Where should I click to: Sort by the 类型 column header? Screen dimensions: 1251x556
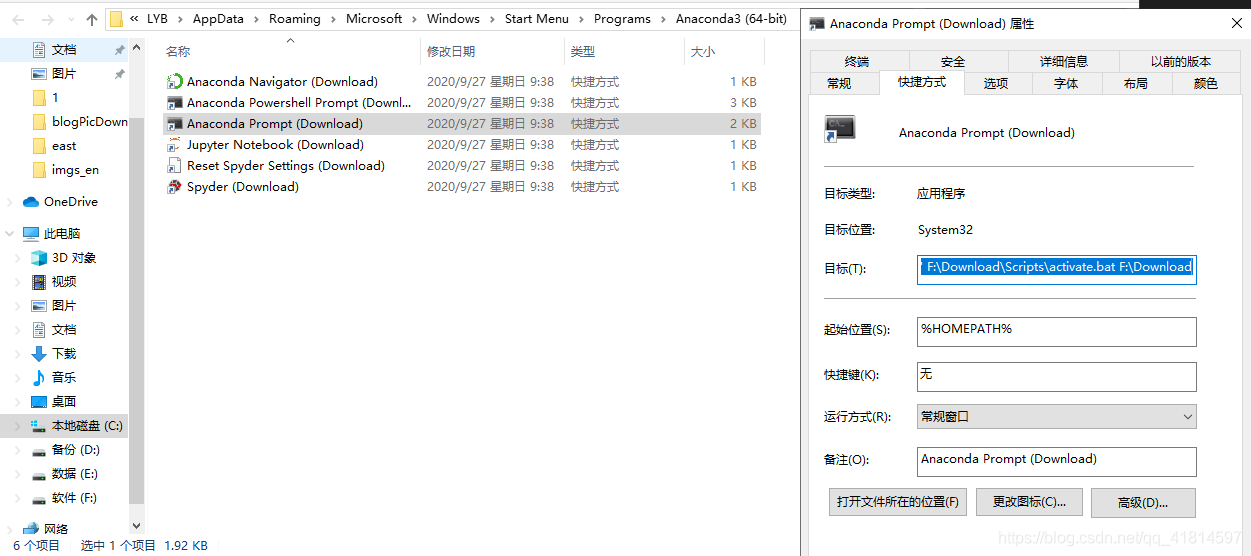[624, 51]
